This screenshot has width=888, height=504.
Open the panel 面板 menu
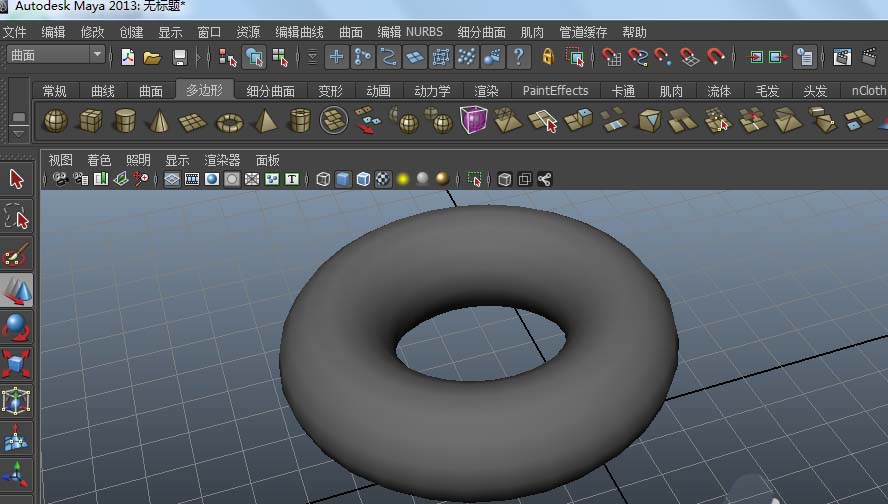267,160
